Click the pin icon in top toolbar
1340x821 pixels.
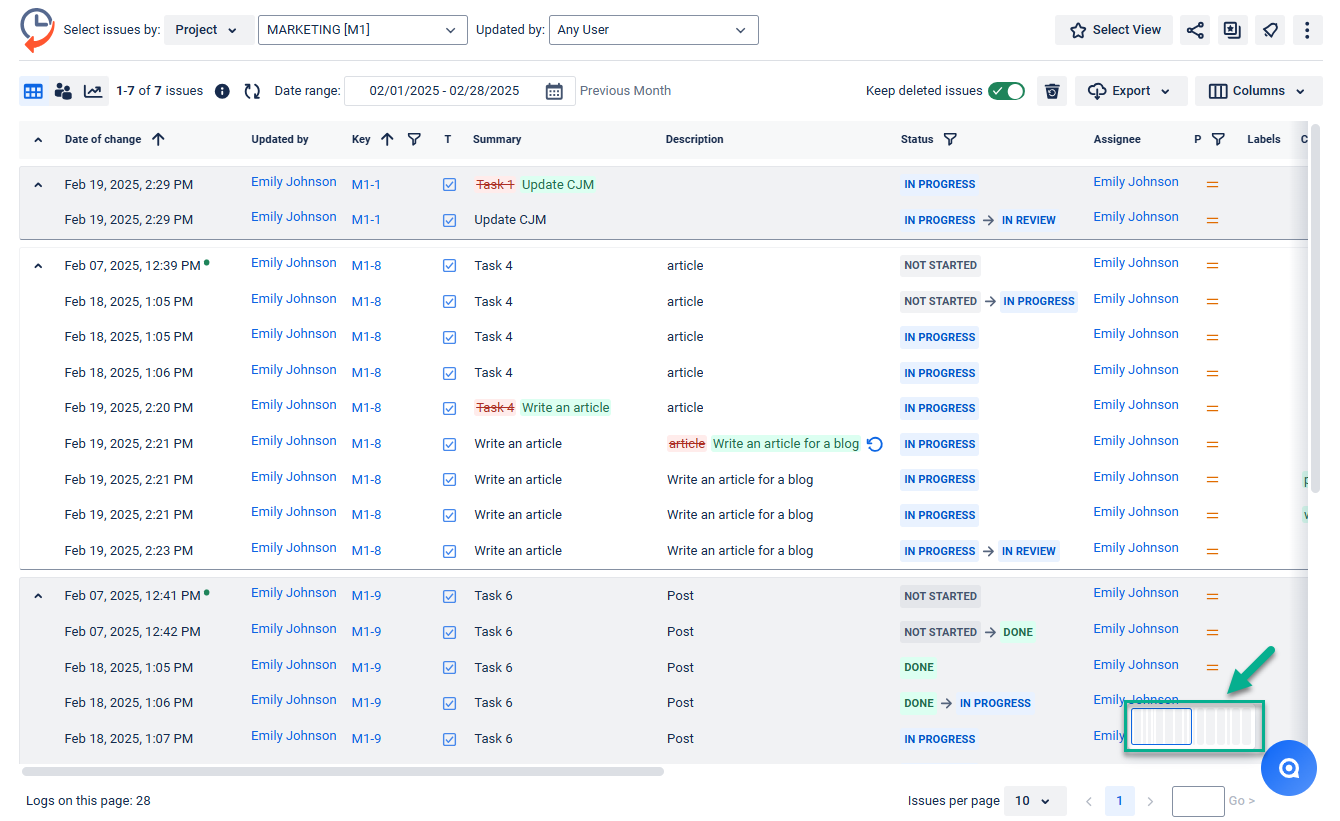click(x=1269, y=30)
